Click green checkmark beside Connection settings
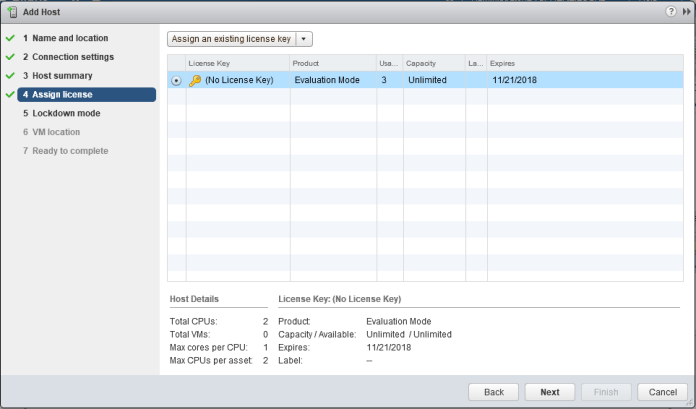The height and width of the screenshot is (409, 696). (9, 57)
